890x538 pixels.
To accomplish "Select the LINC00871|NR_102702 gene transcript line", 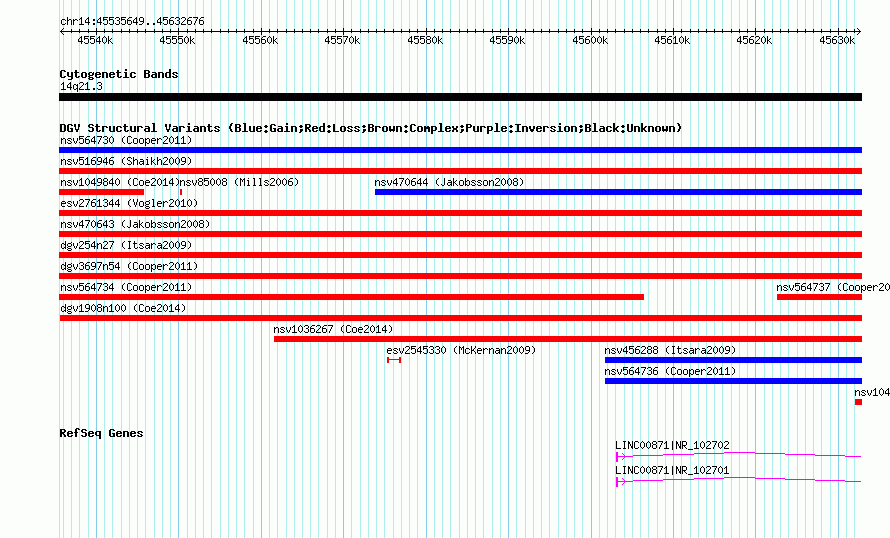I will [738, 456].
